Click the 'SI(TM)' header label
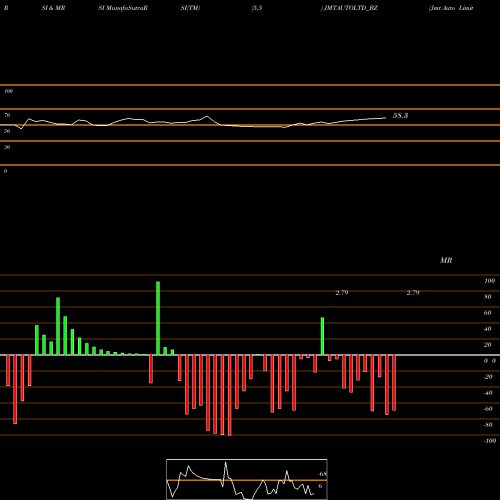Viewport: 500px width, 500px height. pyautogui.click(x=190, y=8)
